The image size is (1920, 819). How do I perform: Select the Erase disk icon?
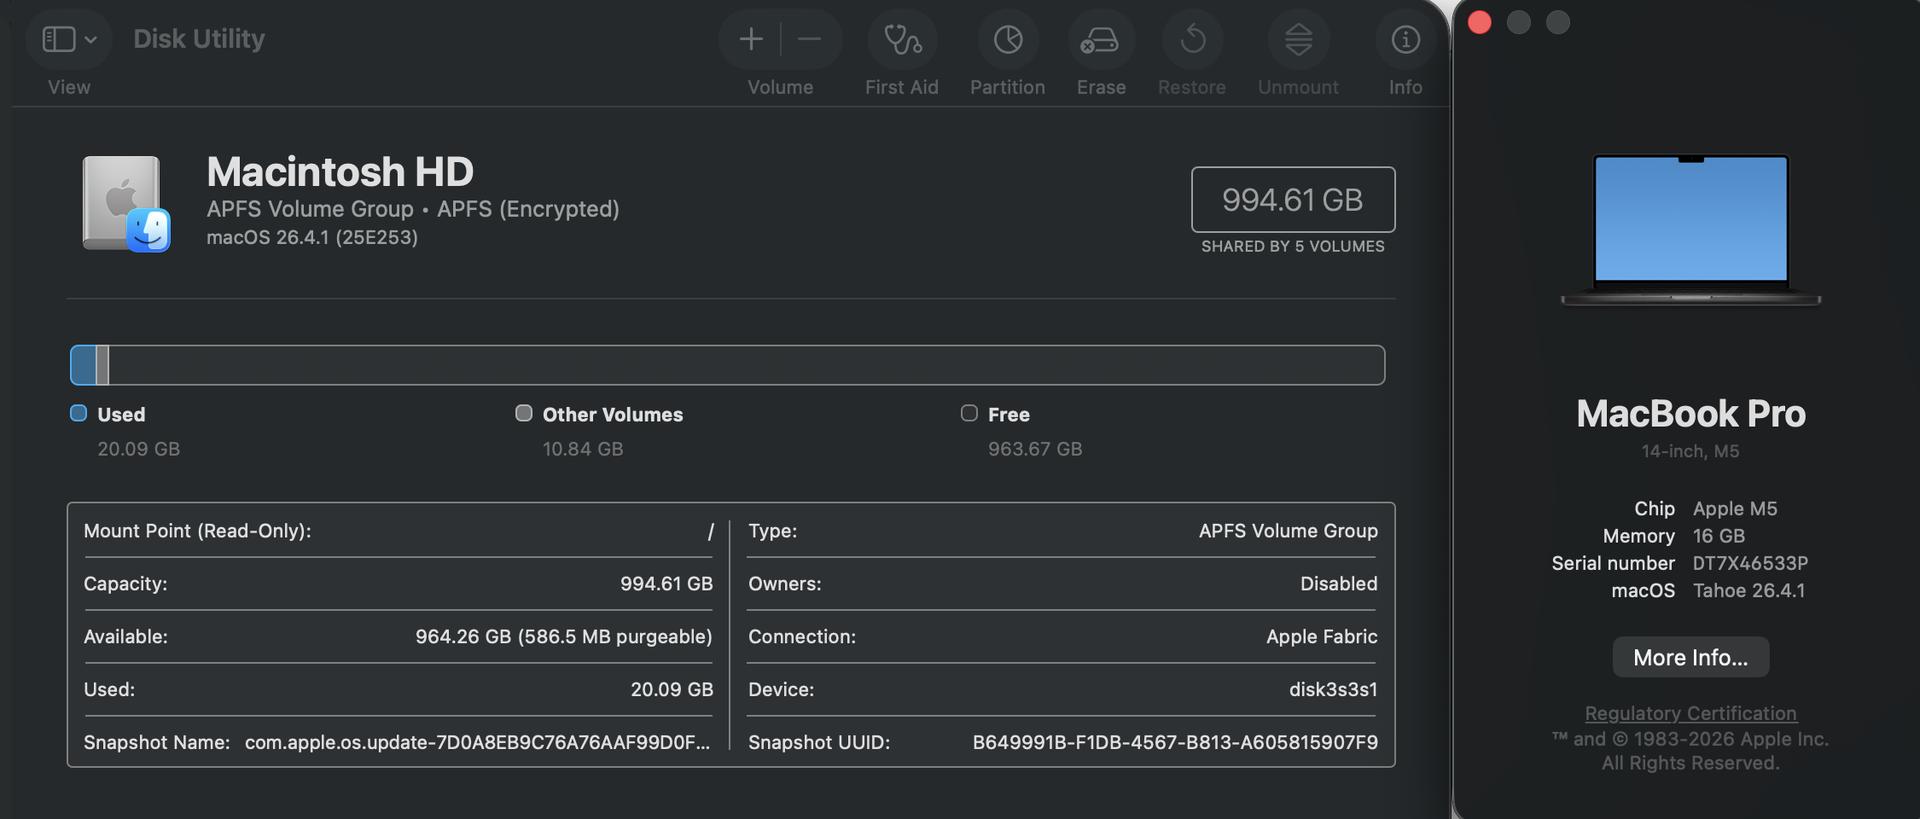1100,40
